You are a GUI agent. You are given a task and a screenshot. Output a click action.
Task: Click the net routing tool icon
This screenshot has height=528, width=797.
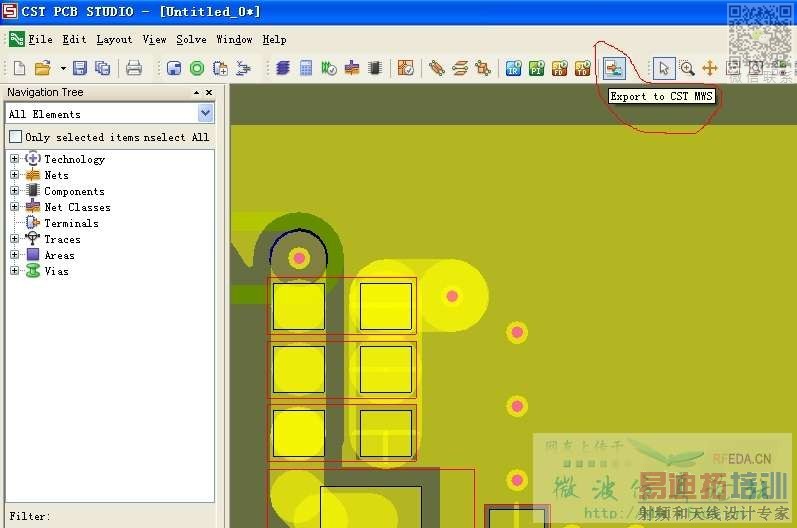(243, 68)
